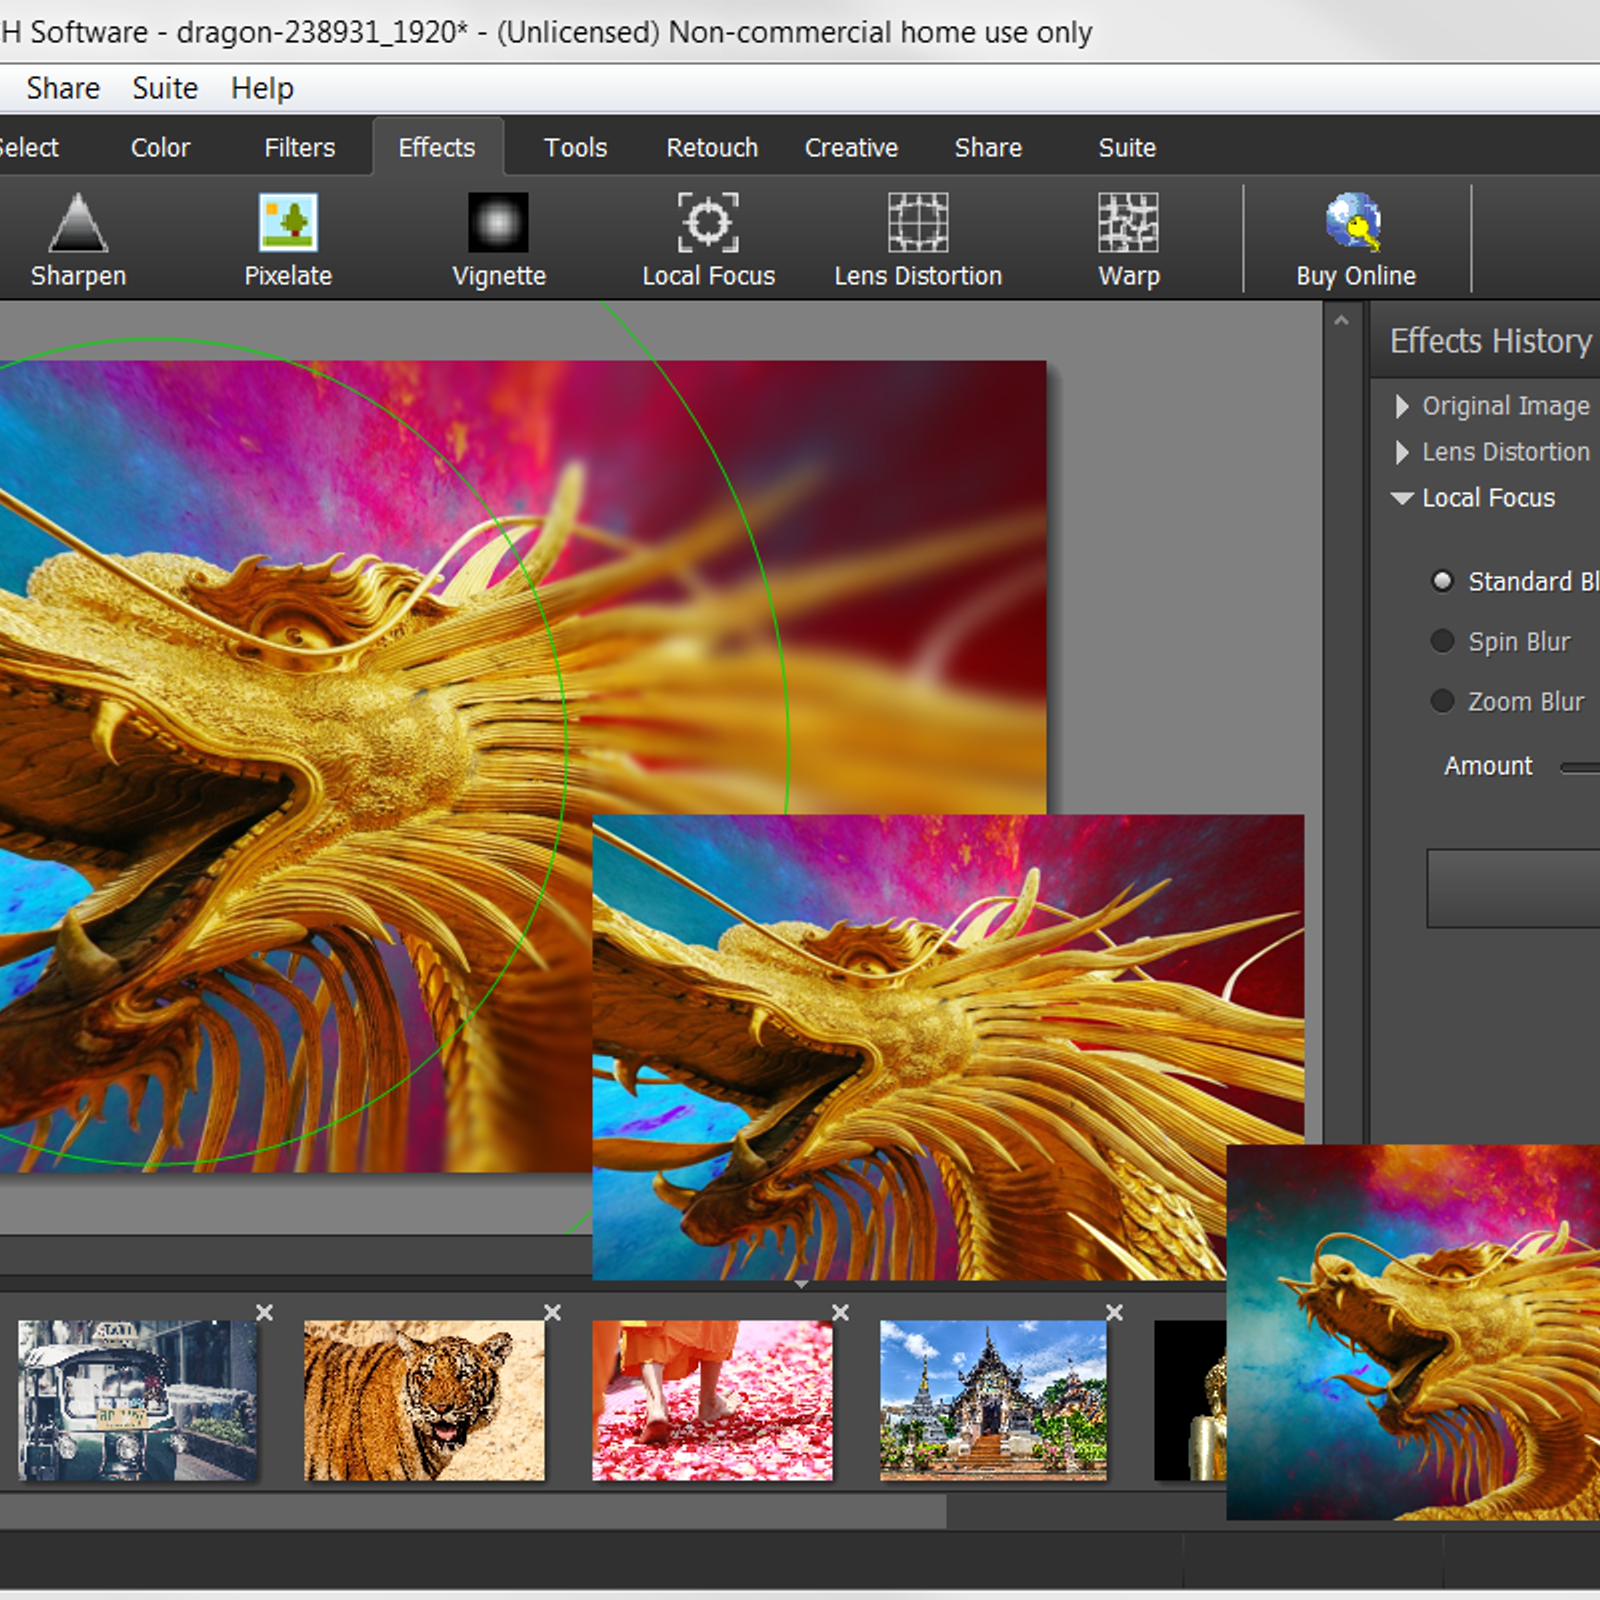Screen dimensions: 1600x1600
Task: Close the tiger thumbnail
Action: (552, 1312)
